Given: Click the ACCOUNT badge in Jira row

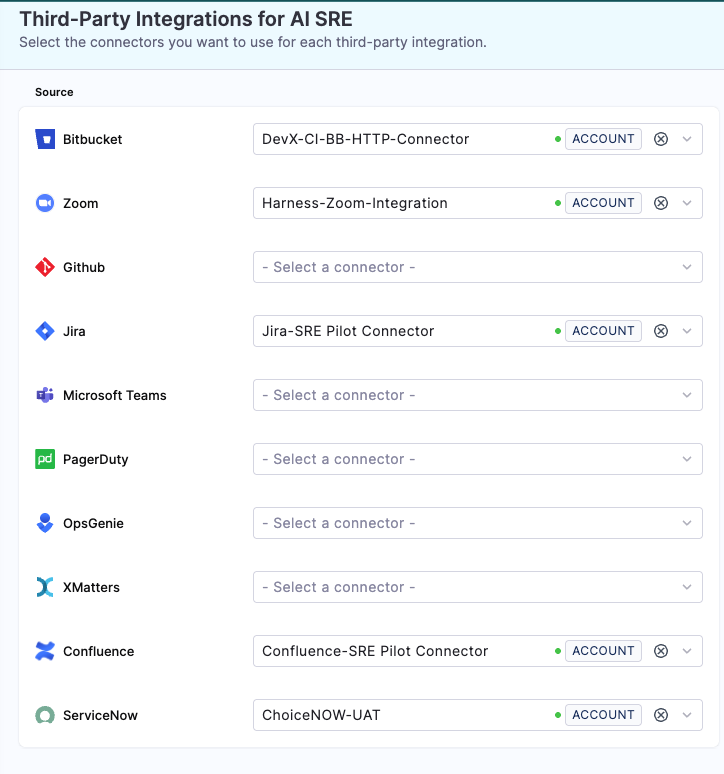Looking at the screenshot, I should point(603,331).
